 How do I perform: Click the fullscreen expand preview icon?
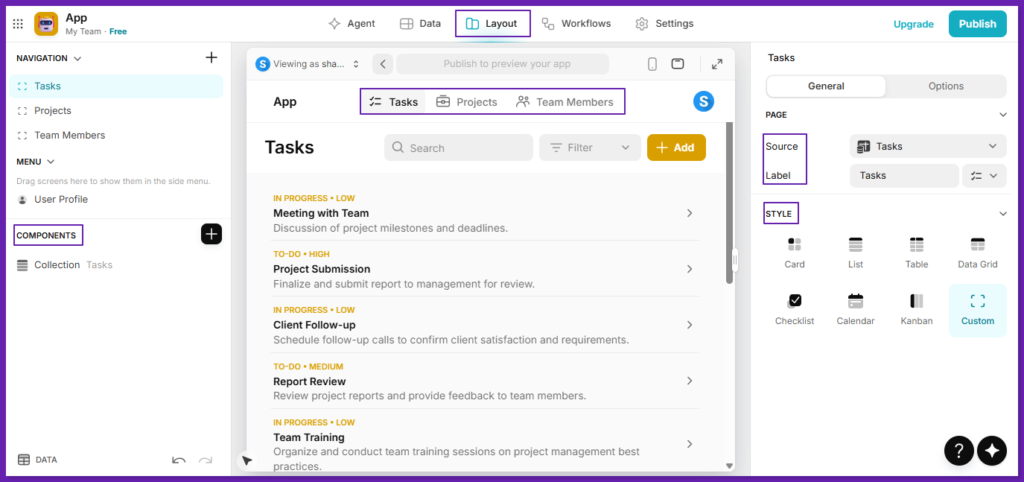tap(717, 64)
